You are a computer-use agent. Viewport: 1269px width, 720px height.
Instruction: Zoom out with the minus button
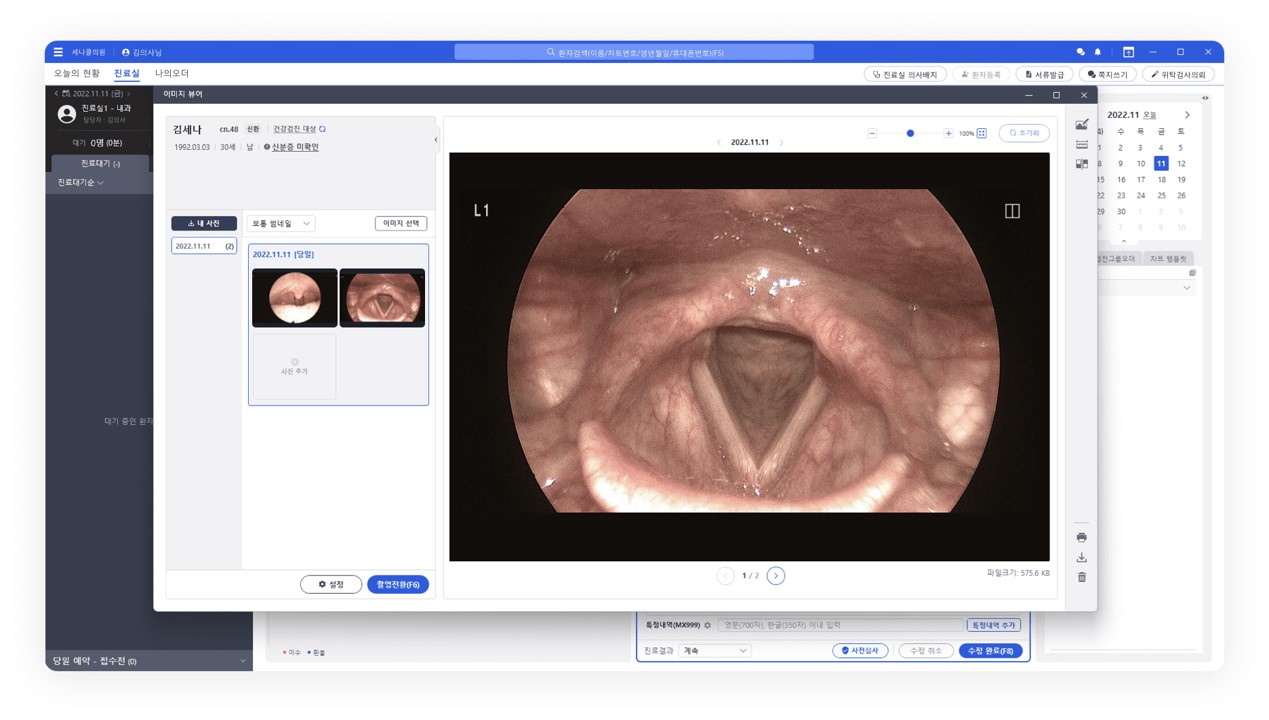pos(872,133)
